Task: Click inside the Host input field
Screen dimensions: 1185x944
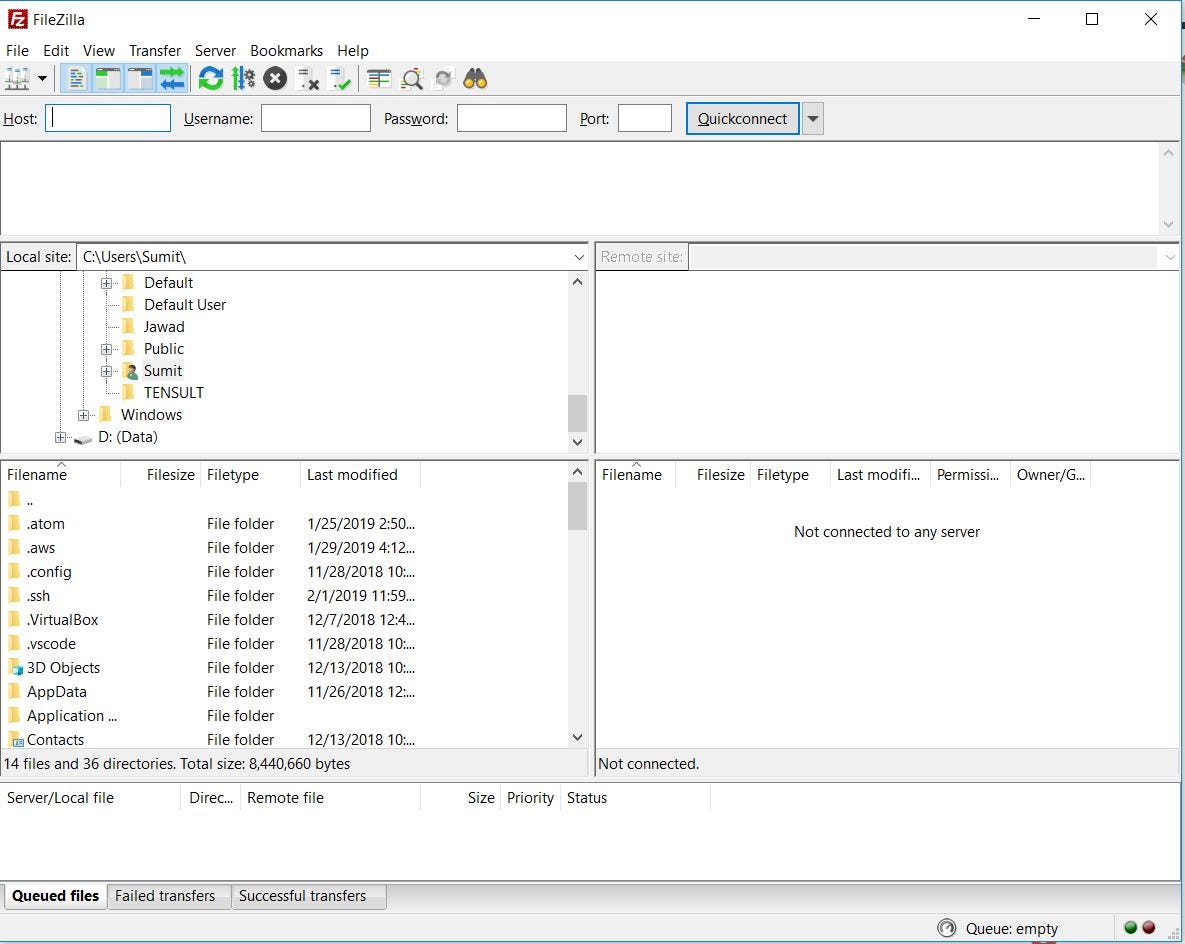Action: [108, 118]
